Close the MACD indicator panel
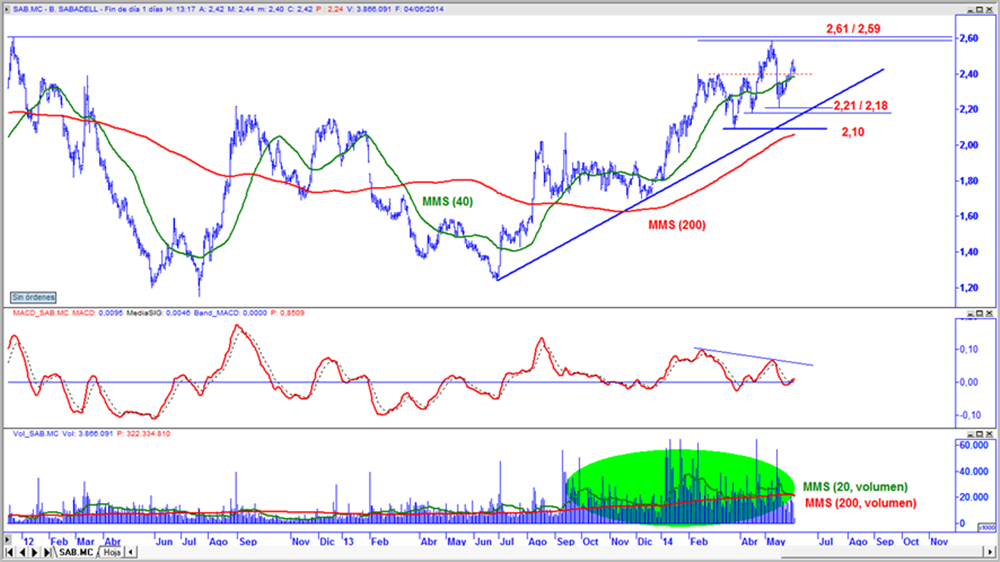The width and height of the screenshot is (1000, 562). [989, 313]
